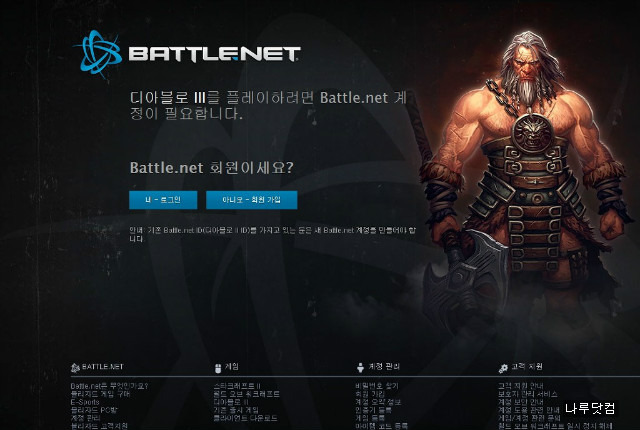
Task: Click the 아니오 - 회원 가입 button
Action: click(x=251, y=200)
